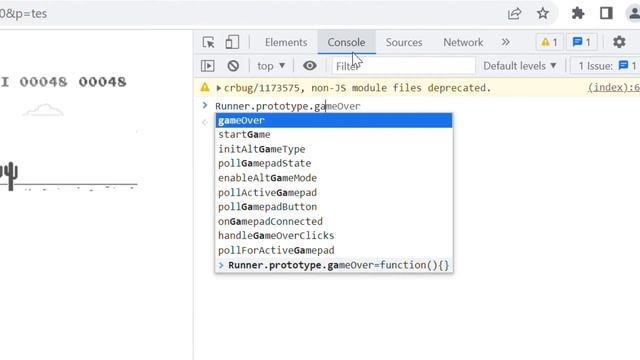The width and height of the screenshot is (640, 360).
Task: Expand the crbug deprecation warning message
Action: pyautogui.click(x=219, y=88)
